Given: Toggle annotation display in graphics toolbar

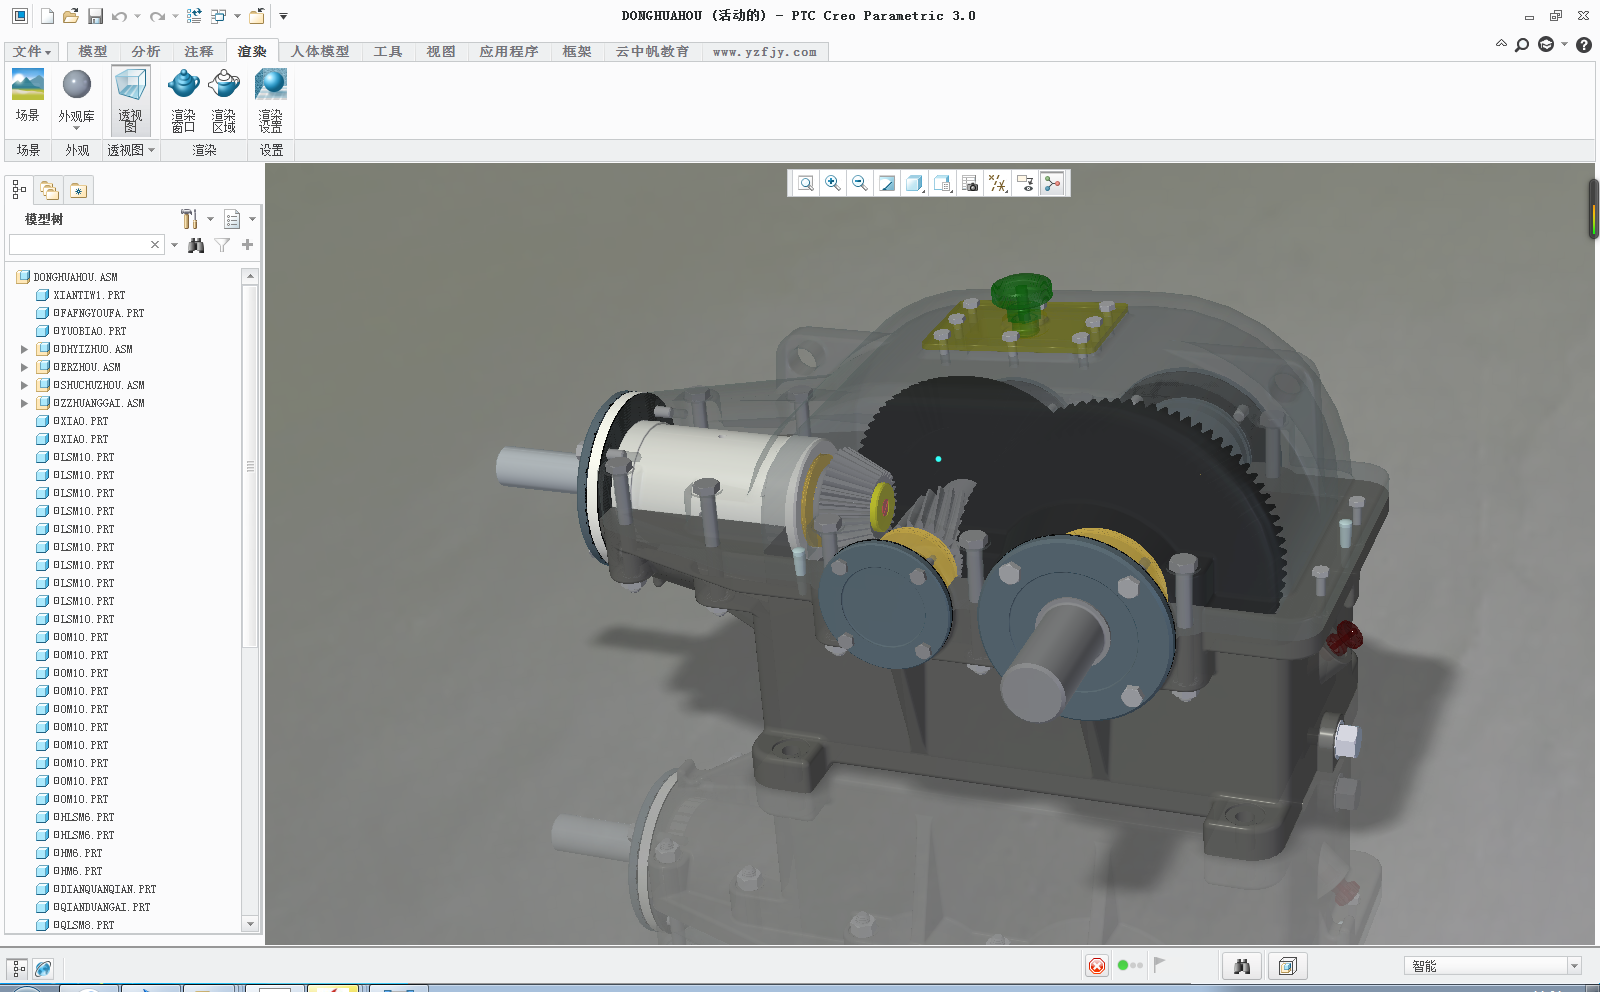Looking at the screenshot, I should (1025, 183).
